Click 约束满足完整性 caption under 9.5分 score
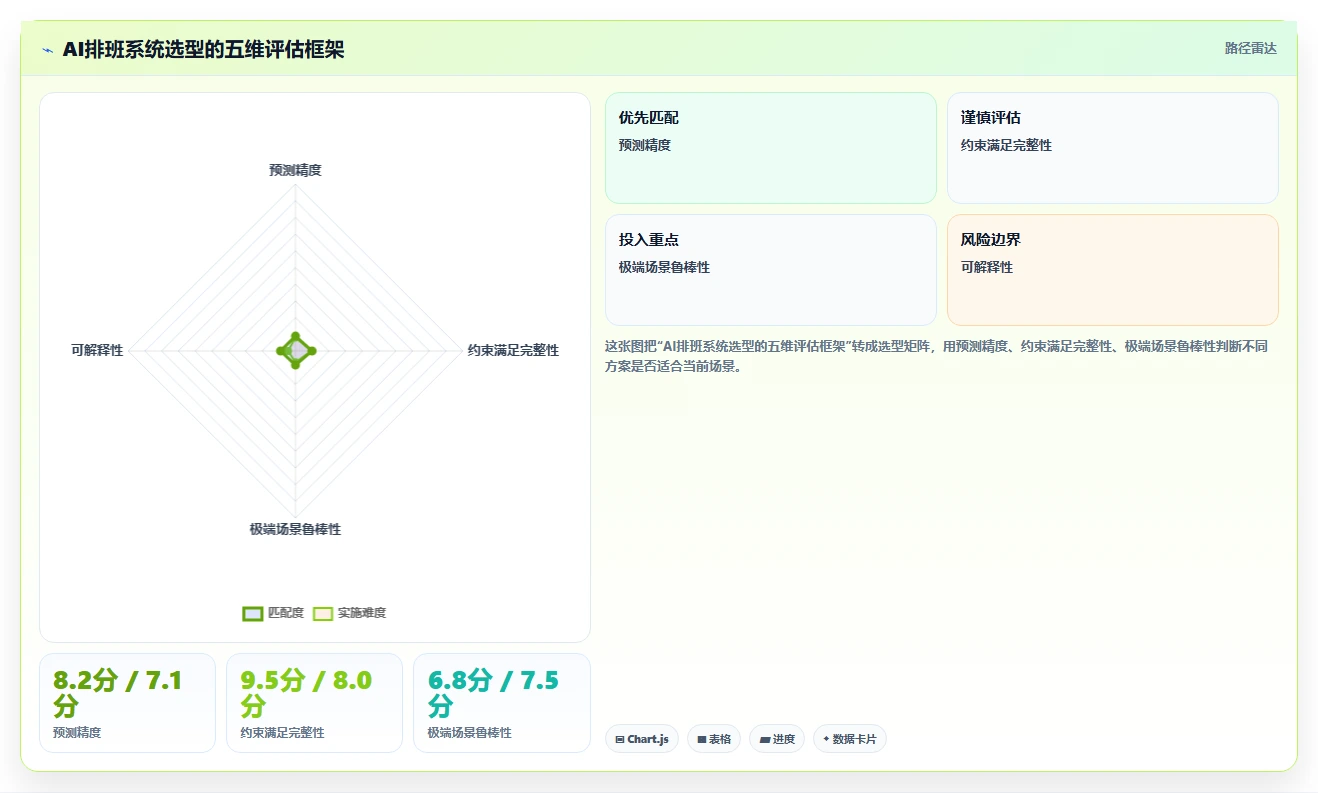1318x793 pixels. pos(283,733)
